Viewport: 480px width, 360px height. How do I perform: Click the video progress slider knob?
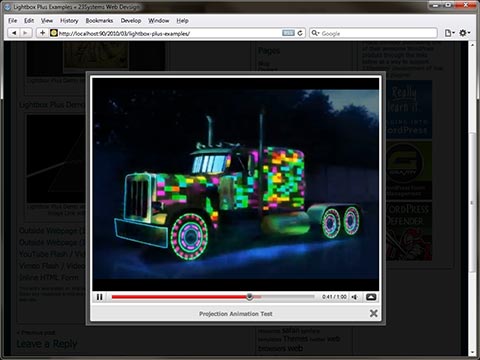249,296
